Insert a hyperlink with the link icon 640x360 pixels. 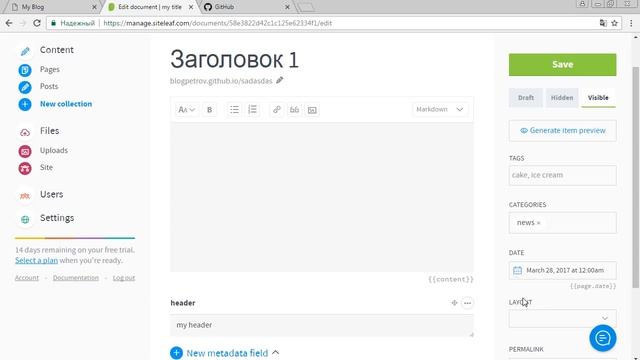coord(277,109)
